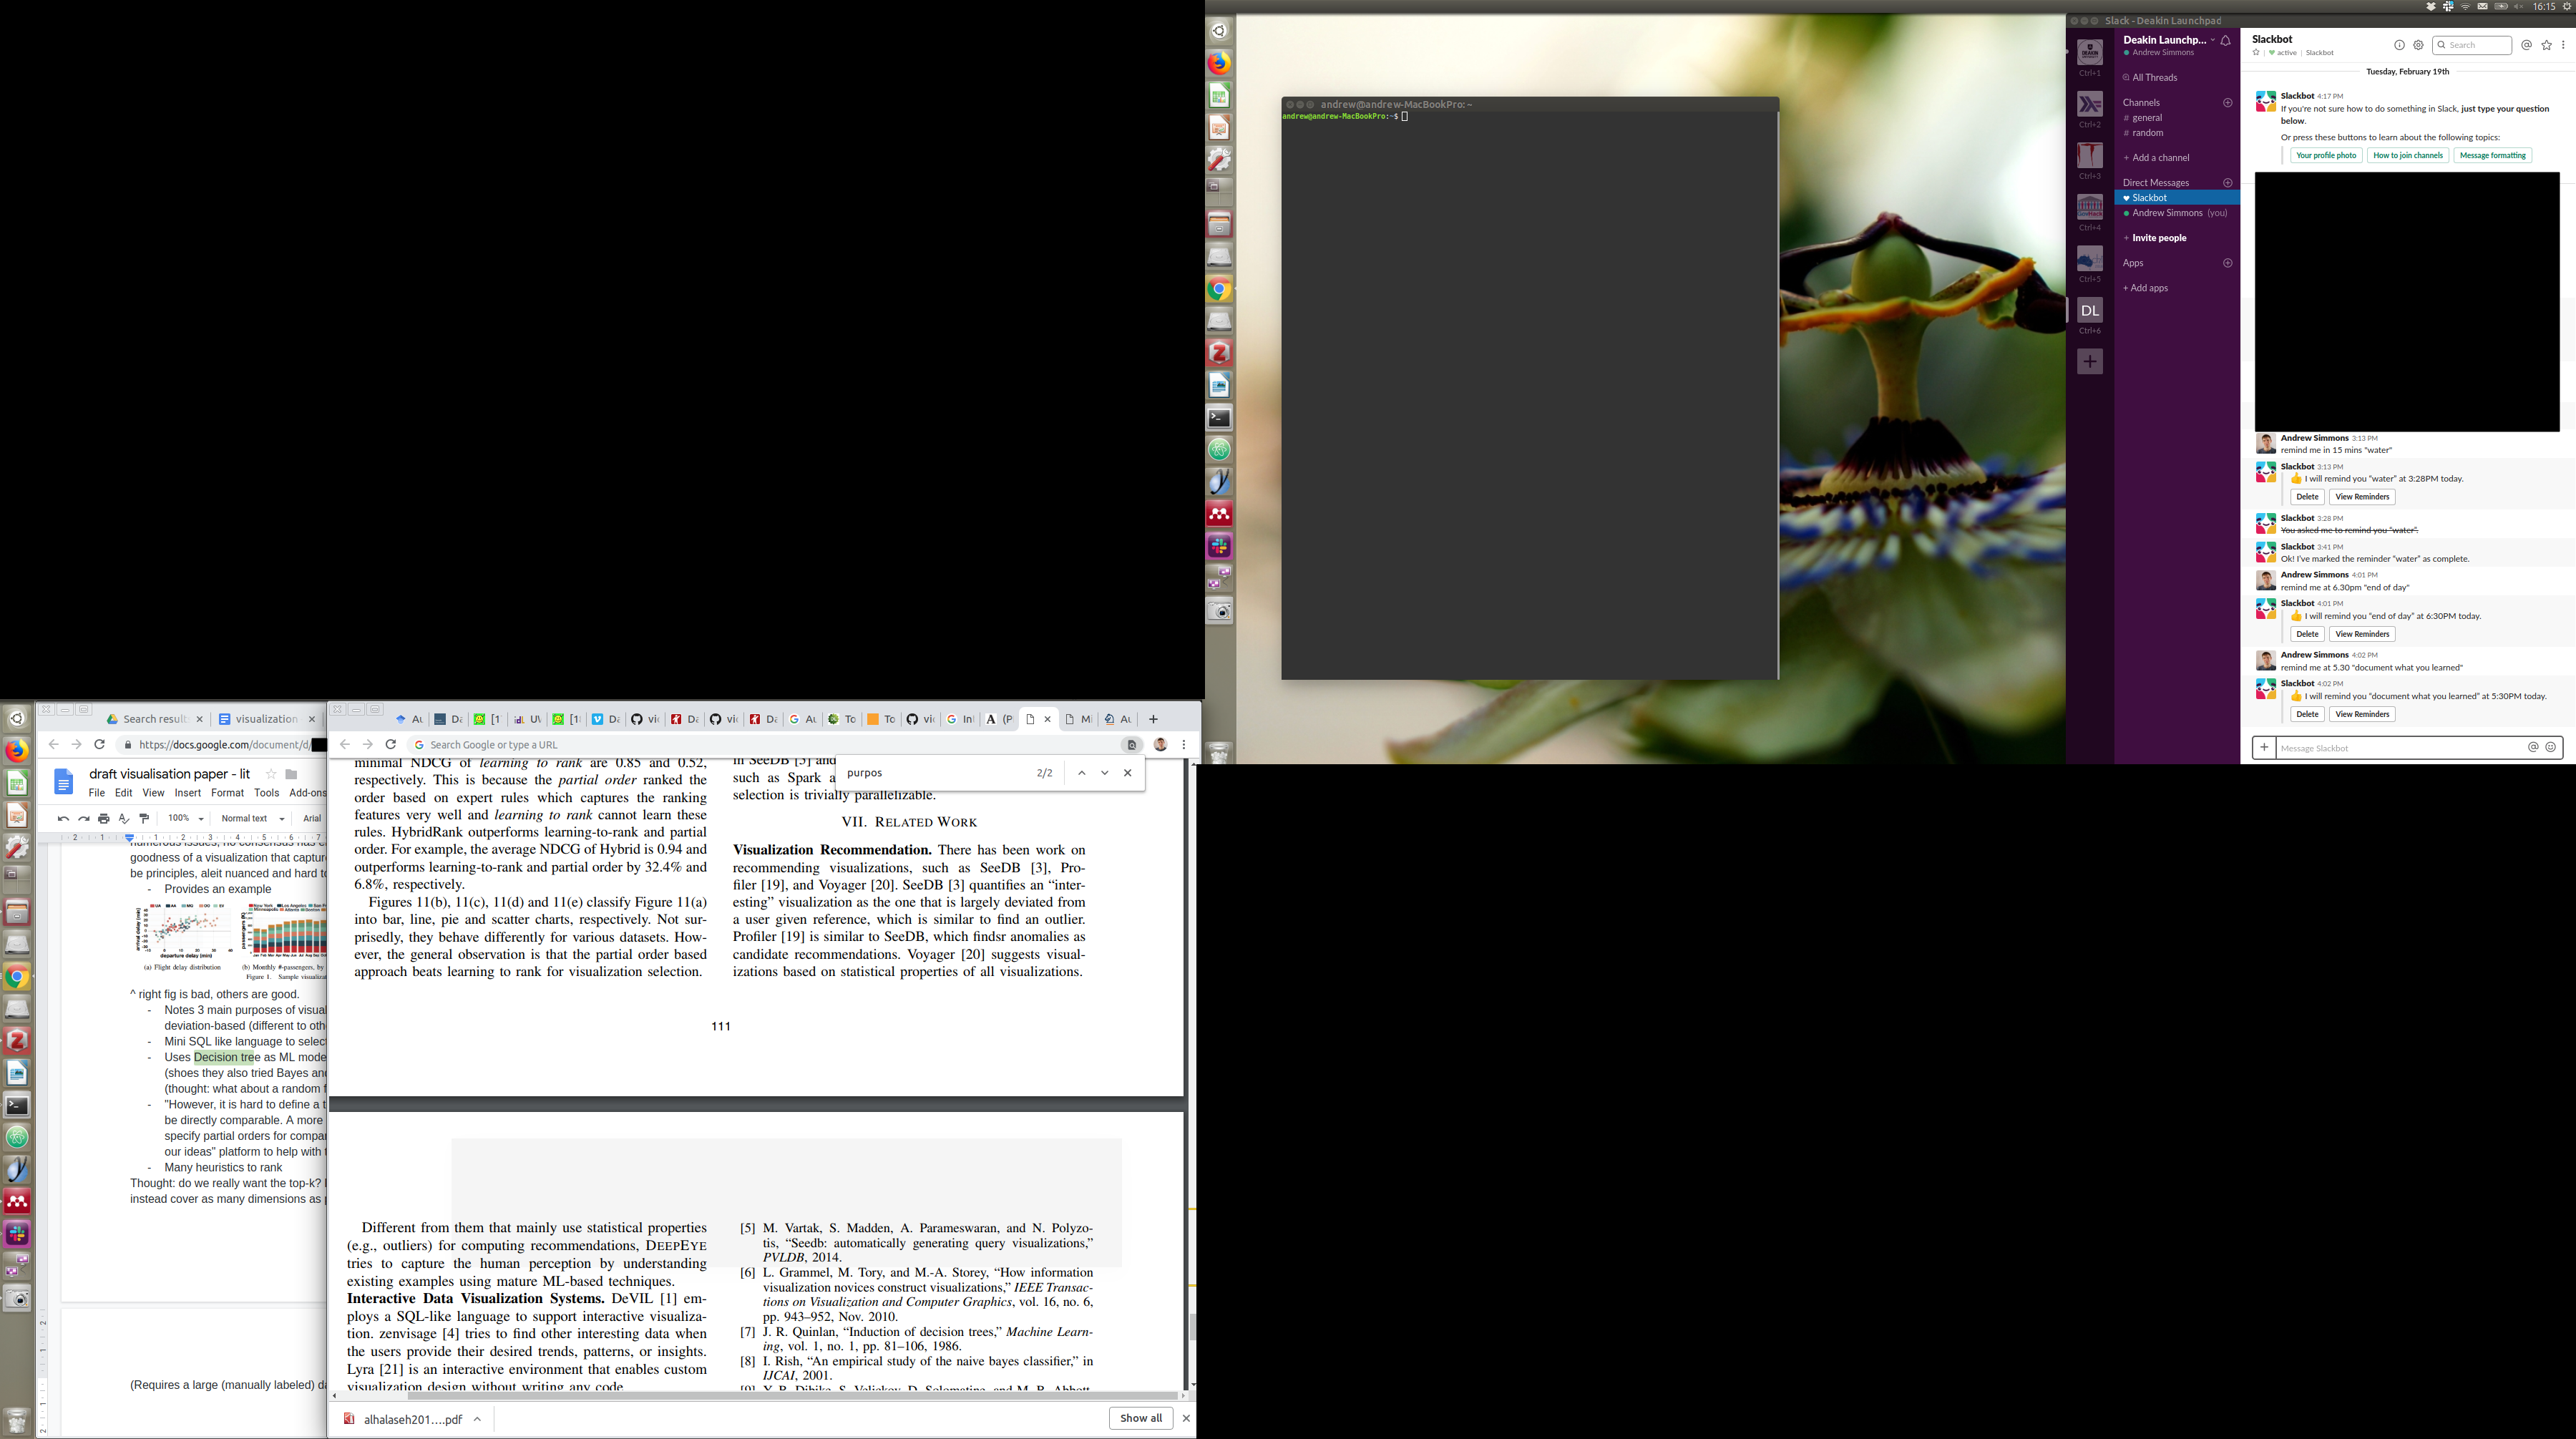Open starred items in Slack header

2546,45
